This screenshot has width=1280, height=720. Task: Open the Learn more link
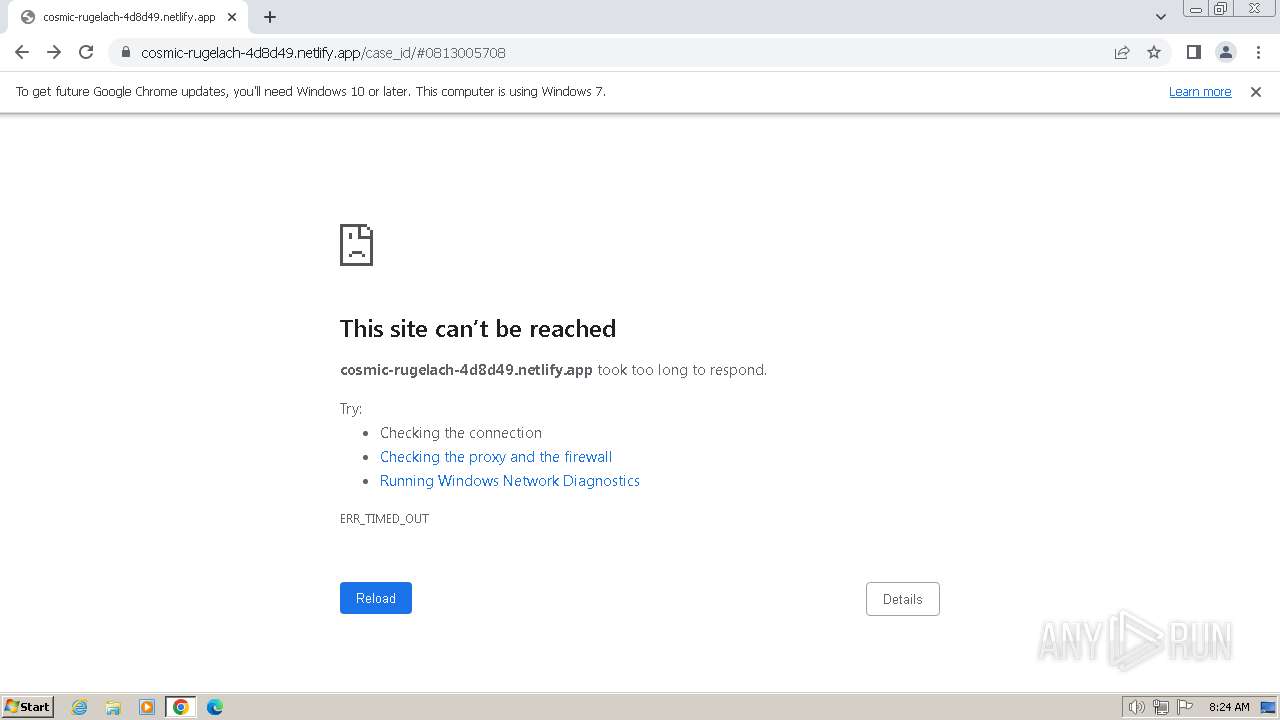pyautogui.click(x=1200, y=91)
